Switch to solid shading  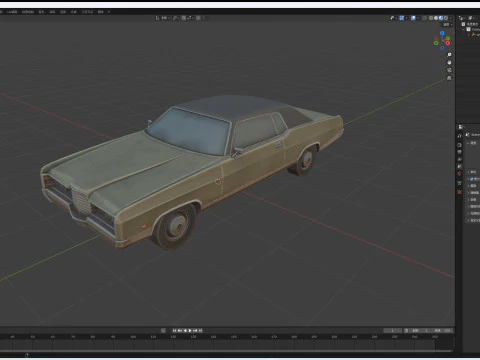tap(436, 18)
